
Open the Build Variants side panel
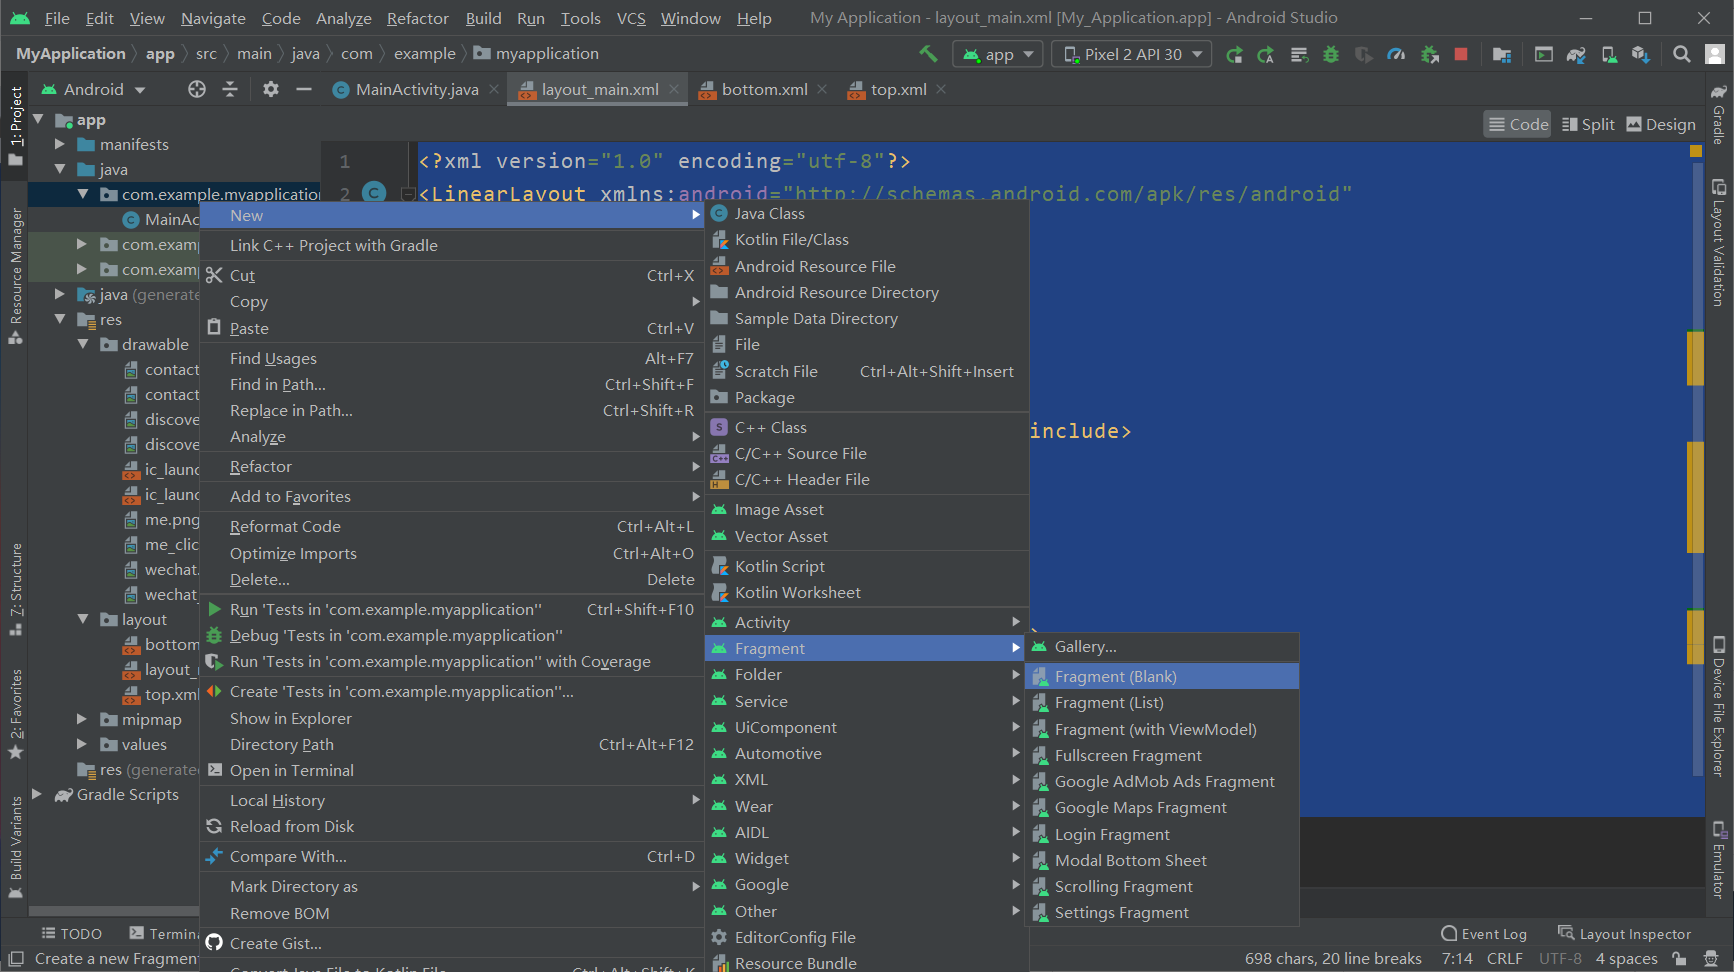(16, 847)
